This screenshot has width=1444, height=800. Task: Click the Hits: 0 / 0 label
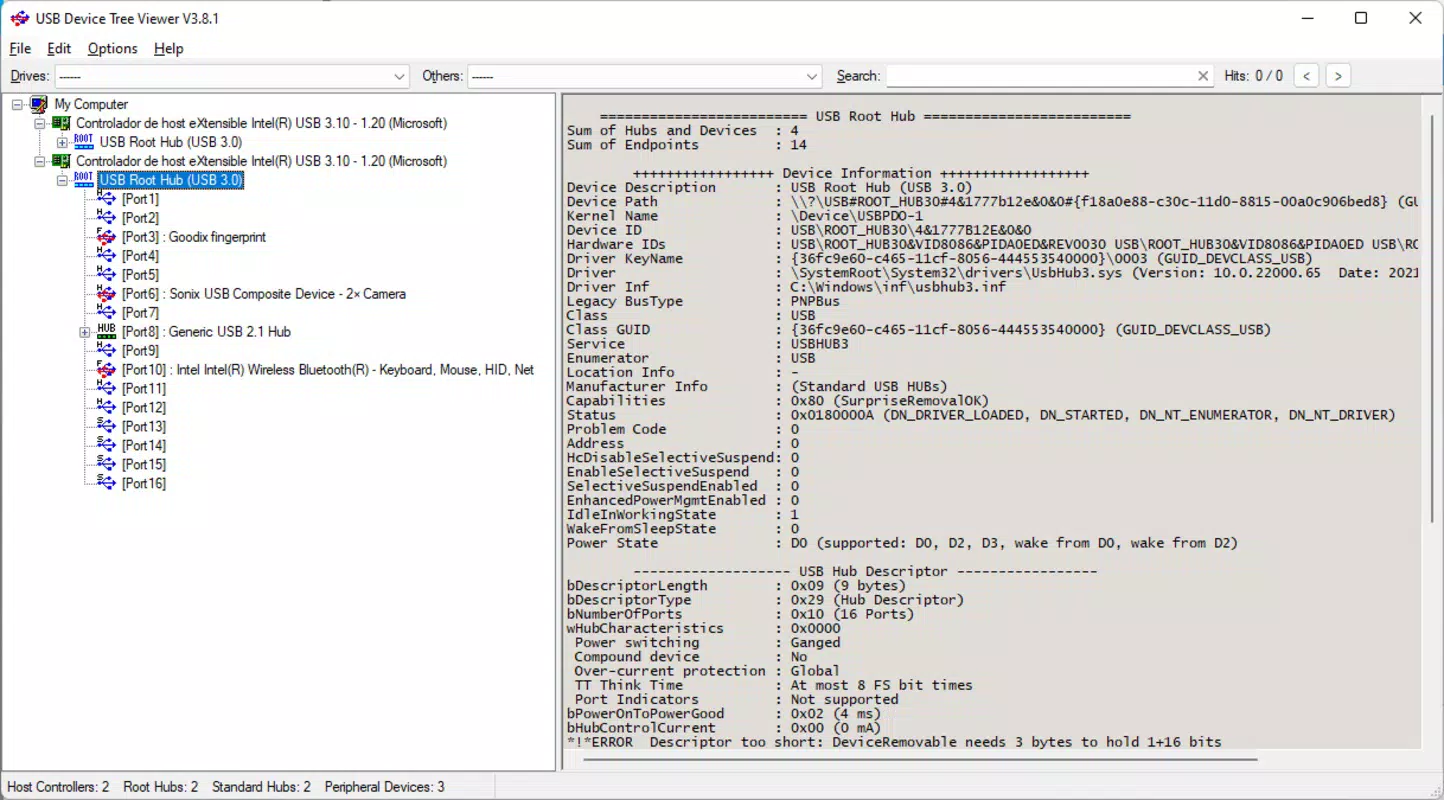tap(1253, 76)
